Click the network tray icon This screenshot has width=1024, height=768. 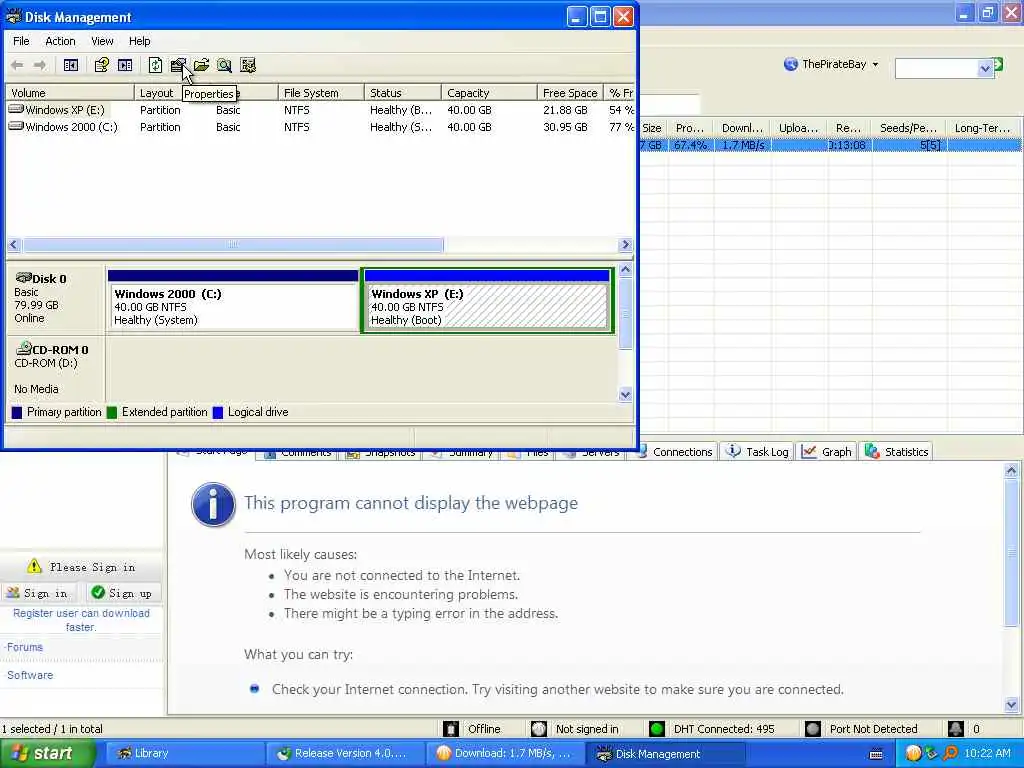click(931, 754)
